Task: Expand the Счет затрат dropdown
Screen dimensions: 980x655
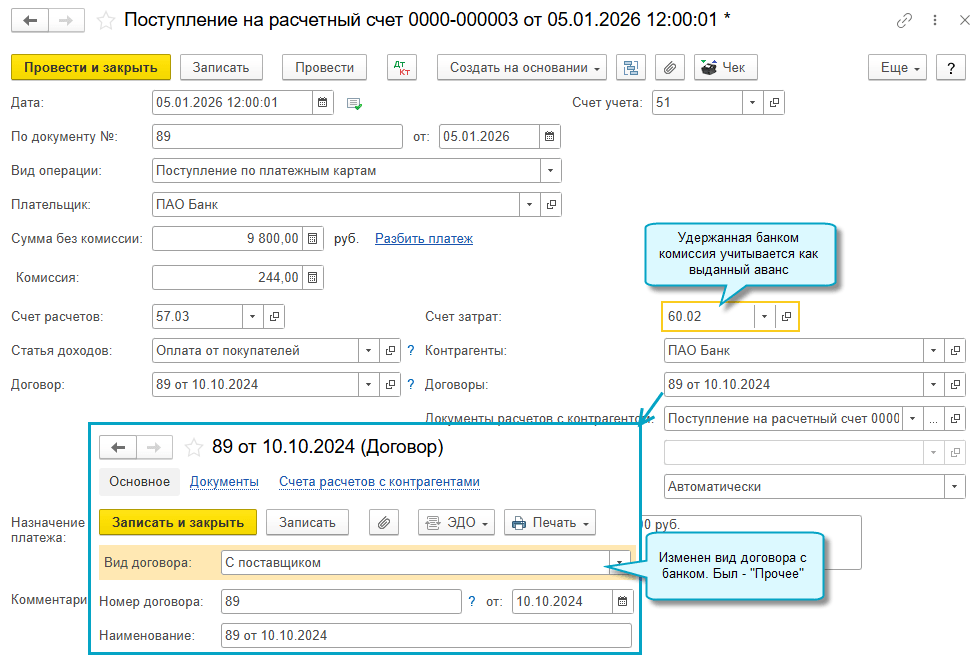Action: click(764, 316)
